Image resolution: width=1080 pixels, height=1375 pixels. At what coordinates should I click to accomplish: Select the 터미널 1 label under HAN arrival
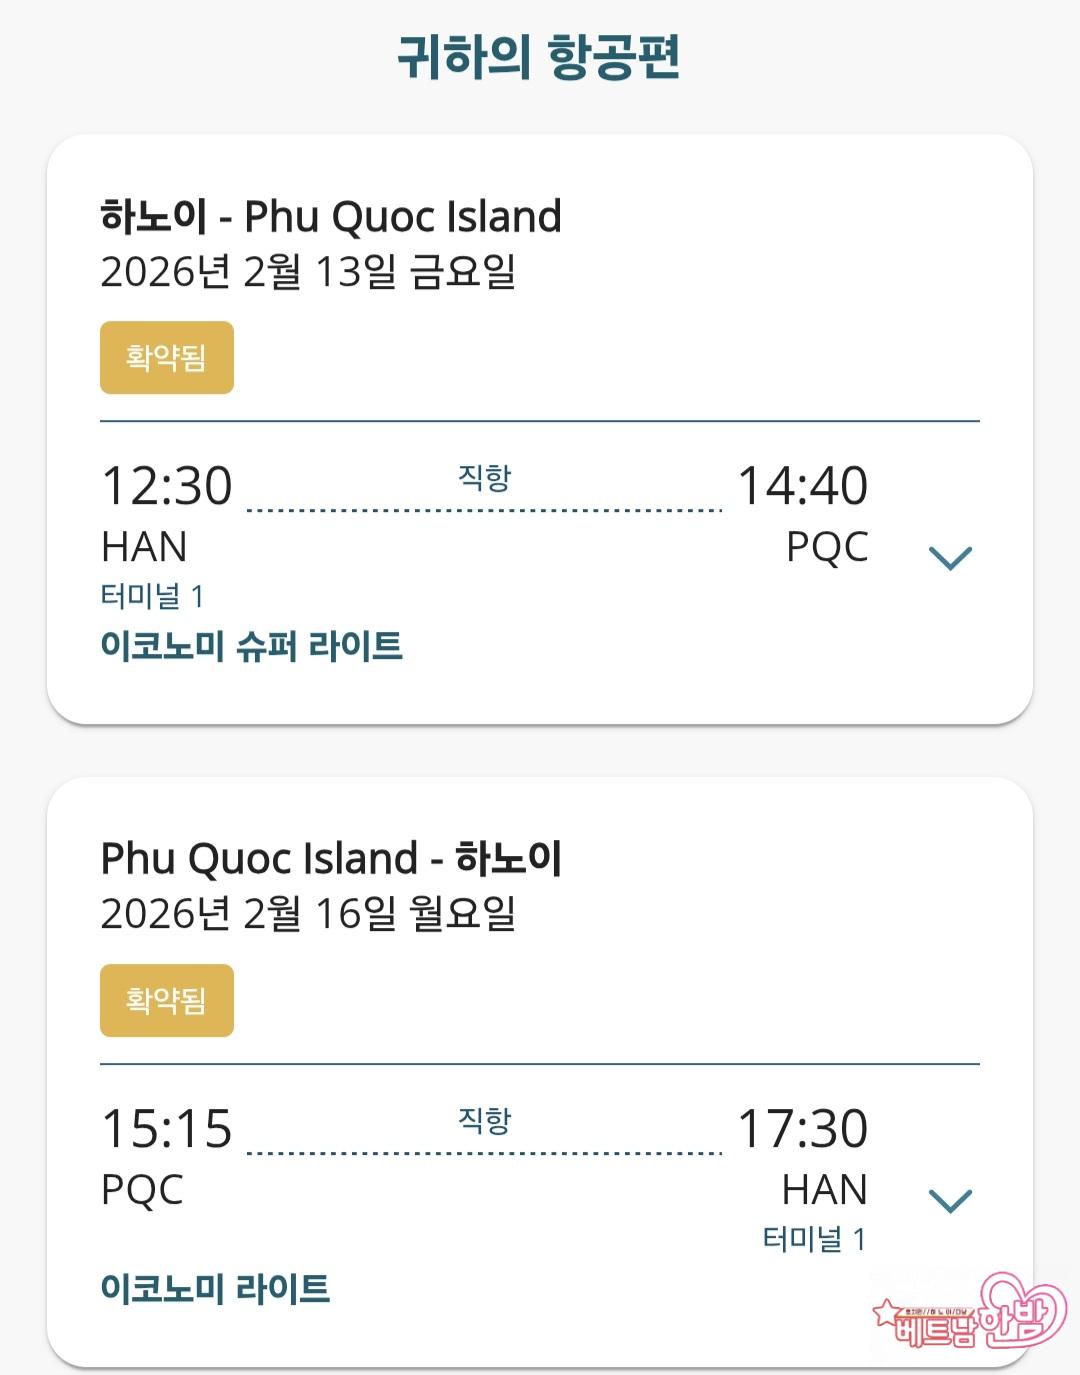(814, 1240)
